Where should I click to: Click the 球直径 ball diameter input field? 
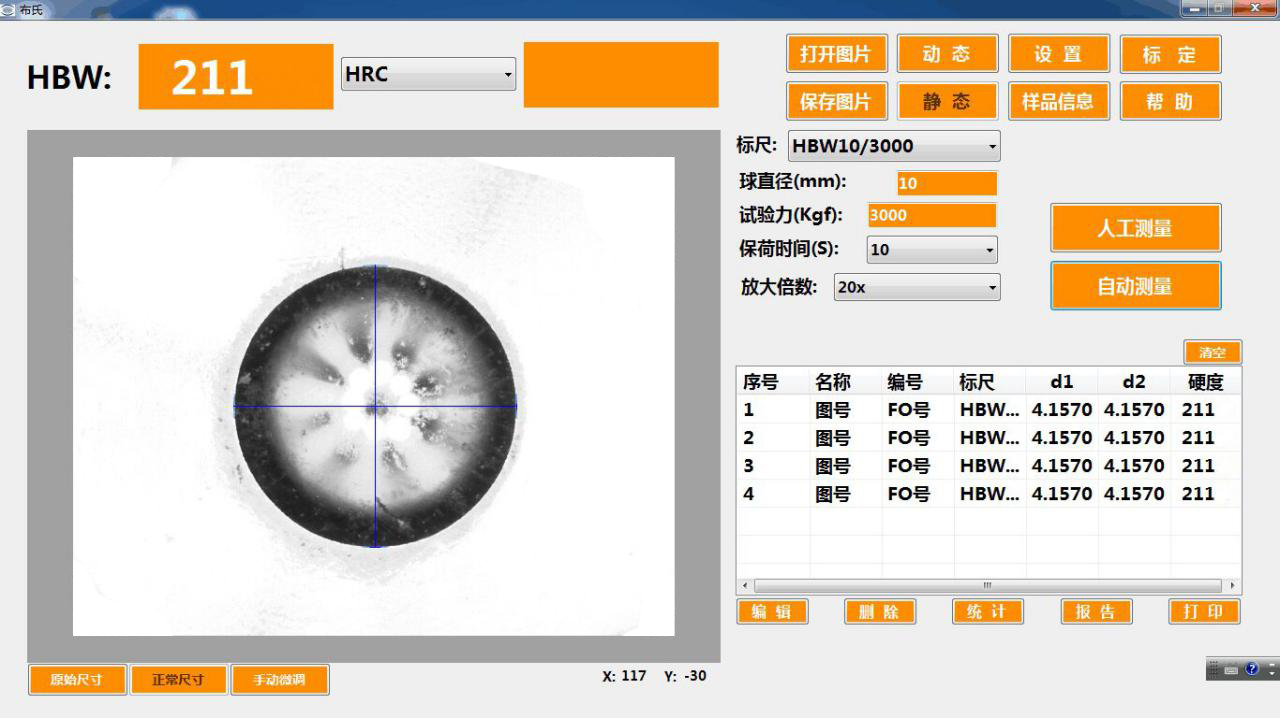[x=946, y=184]
